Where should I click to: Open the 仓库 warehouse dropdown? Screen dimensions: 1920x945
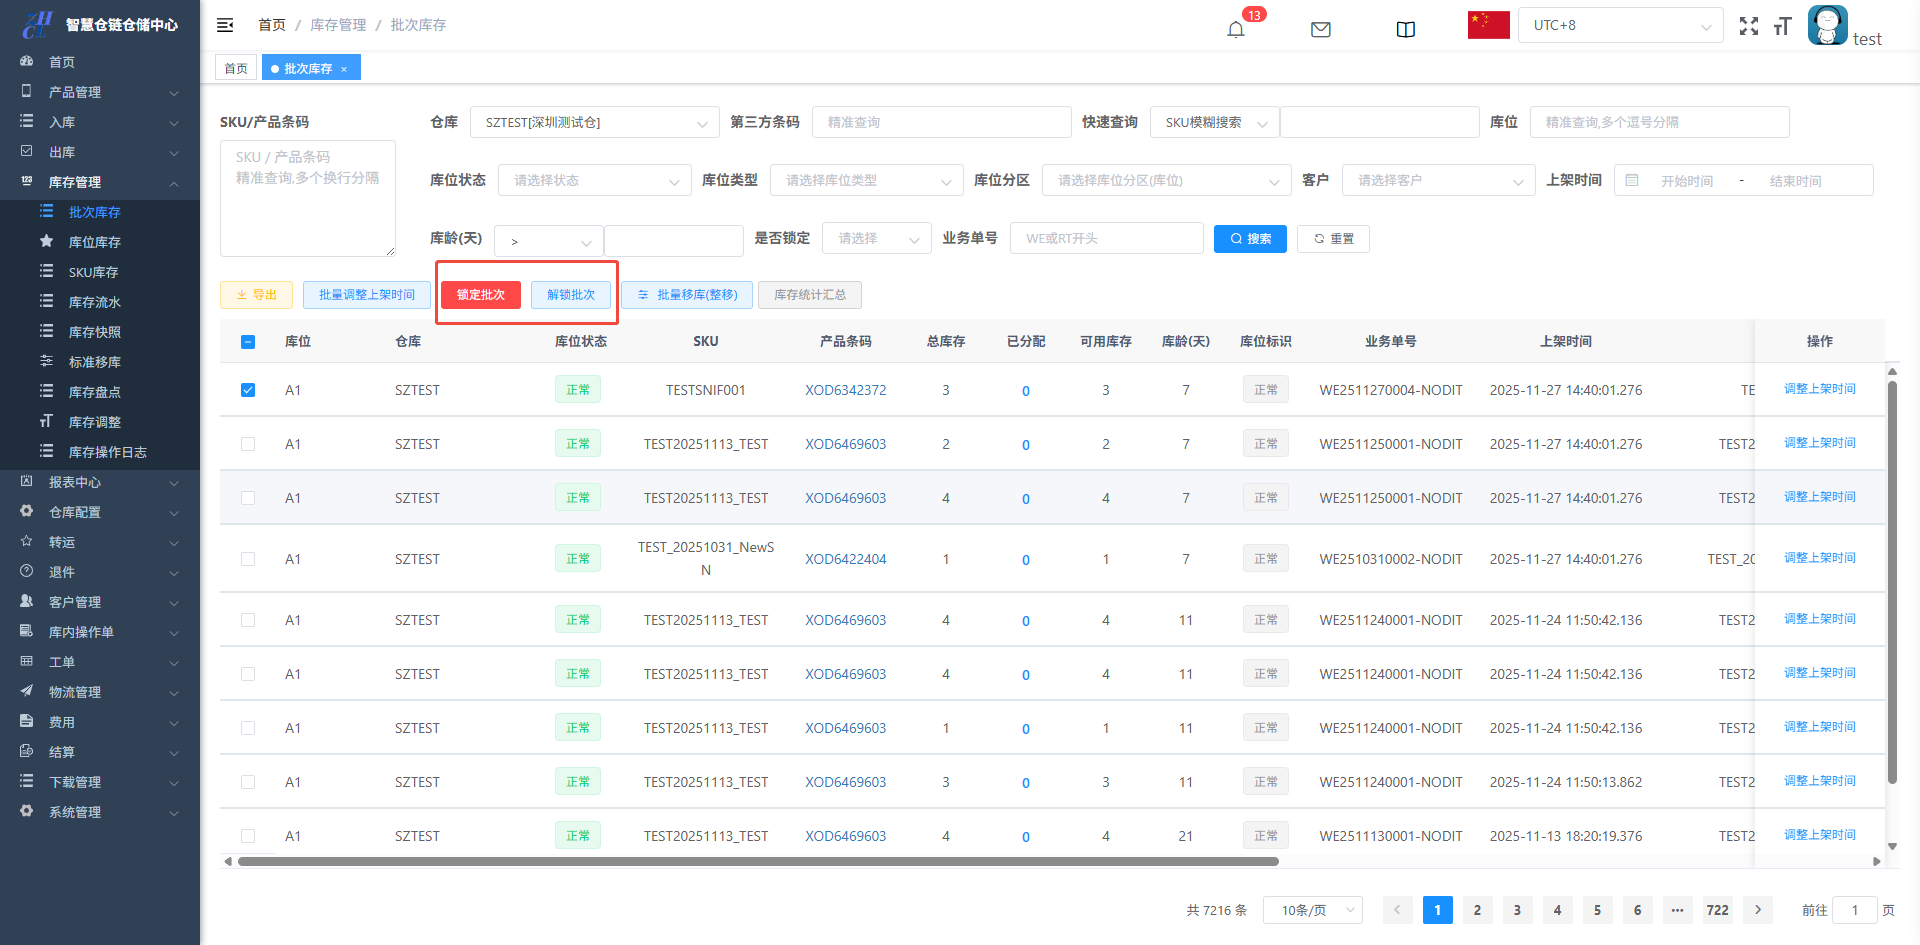(594, 123)
